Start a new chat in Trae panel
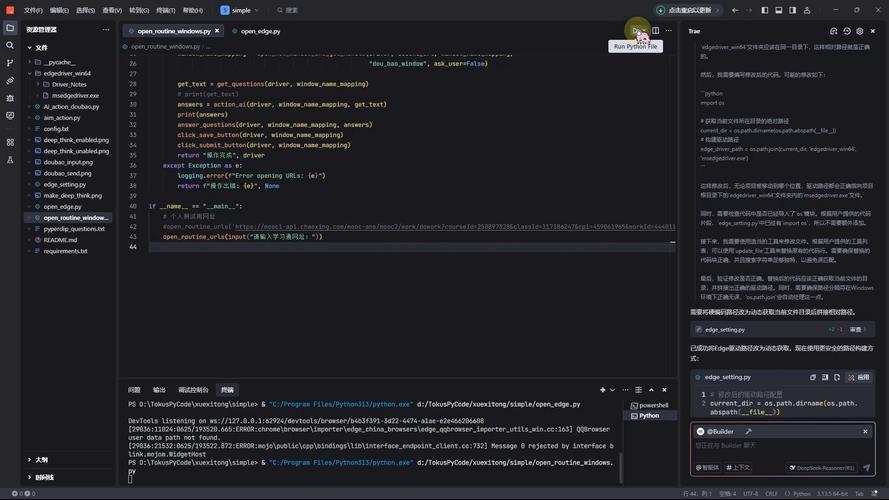The width and height of the screenshot is (889, 500). [833, 31]
